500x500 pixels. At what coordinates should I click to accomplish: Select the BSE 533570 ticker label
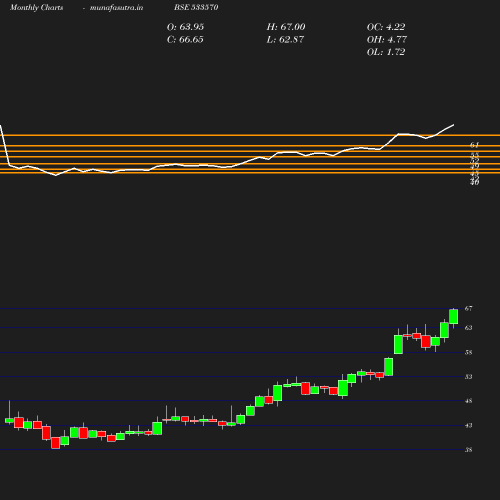click(196, 7)
